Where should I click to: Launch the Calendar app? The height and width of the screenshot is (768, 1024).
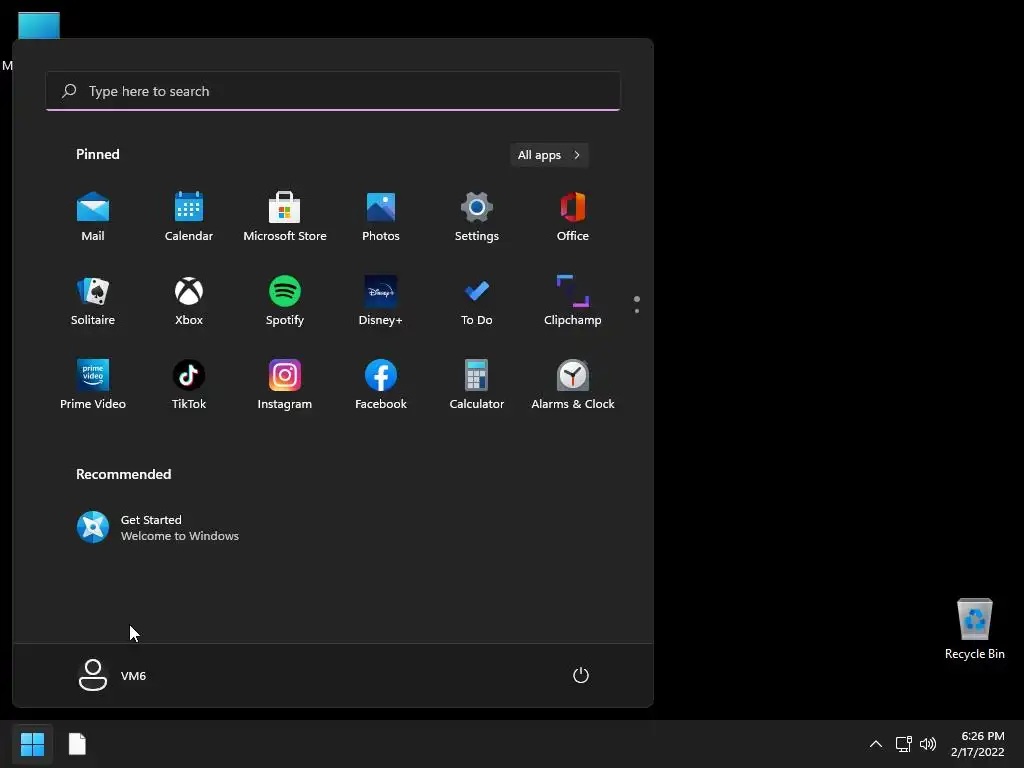pos(189,217)
